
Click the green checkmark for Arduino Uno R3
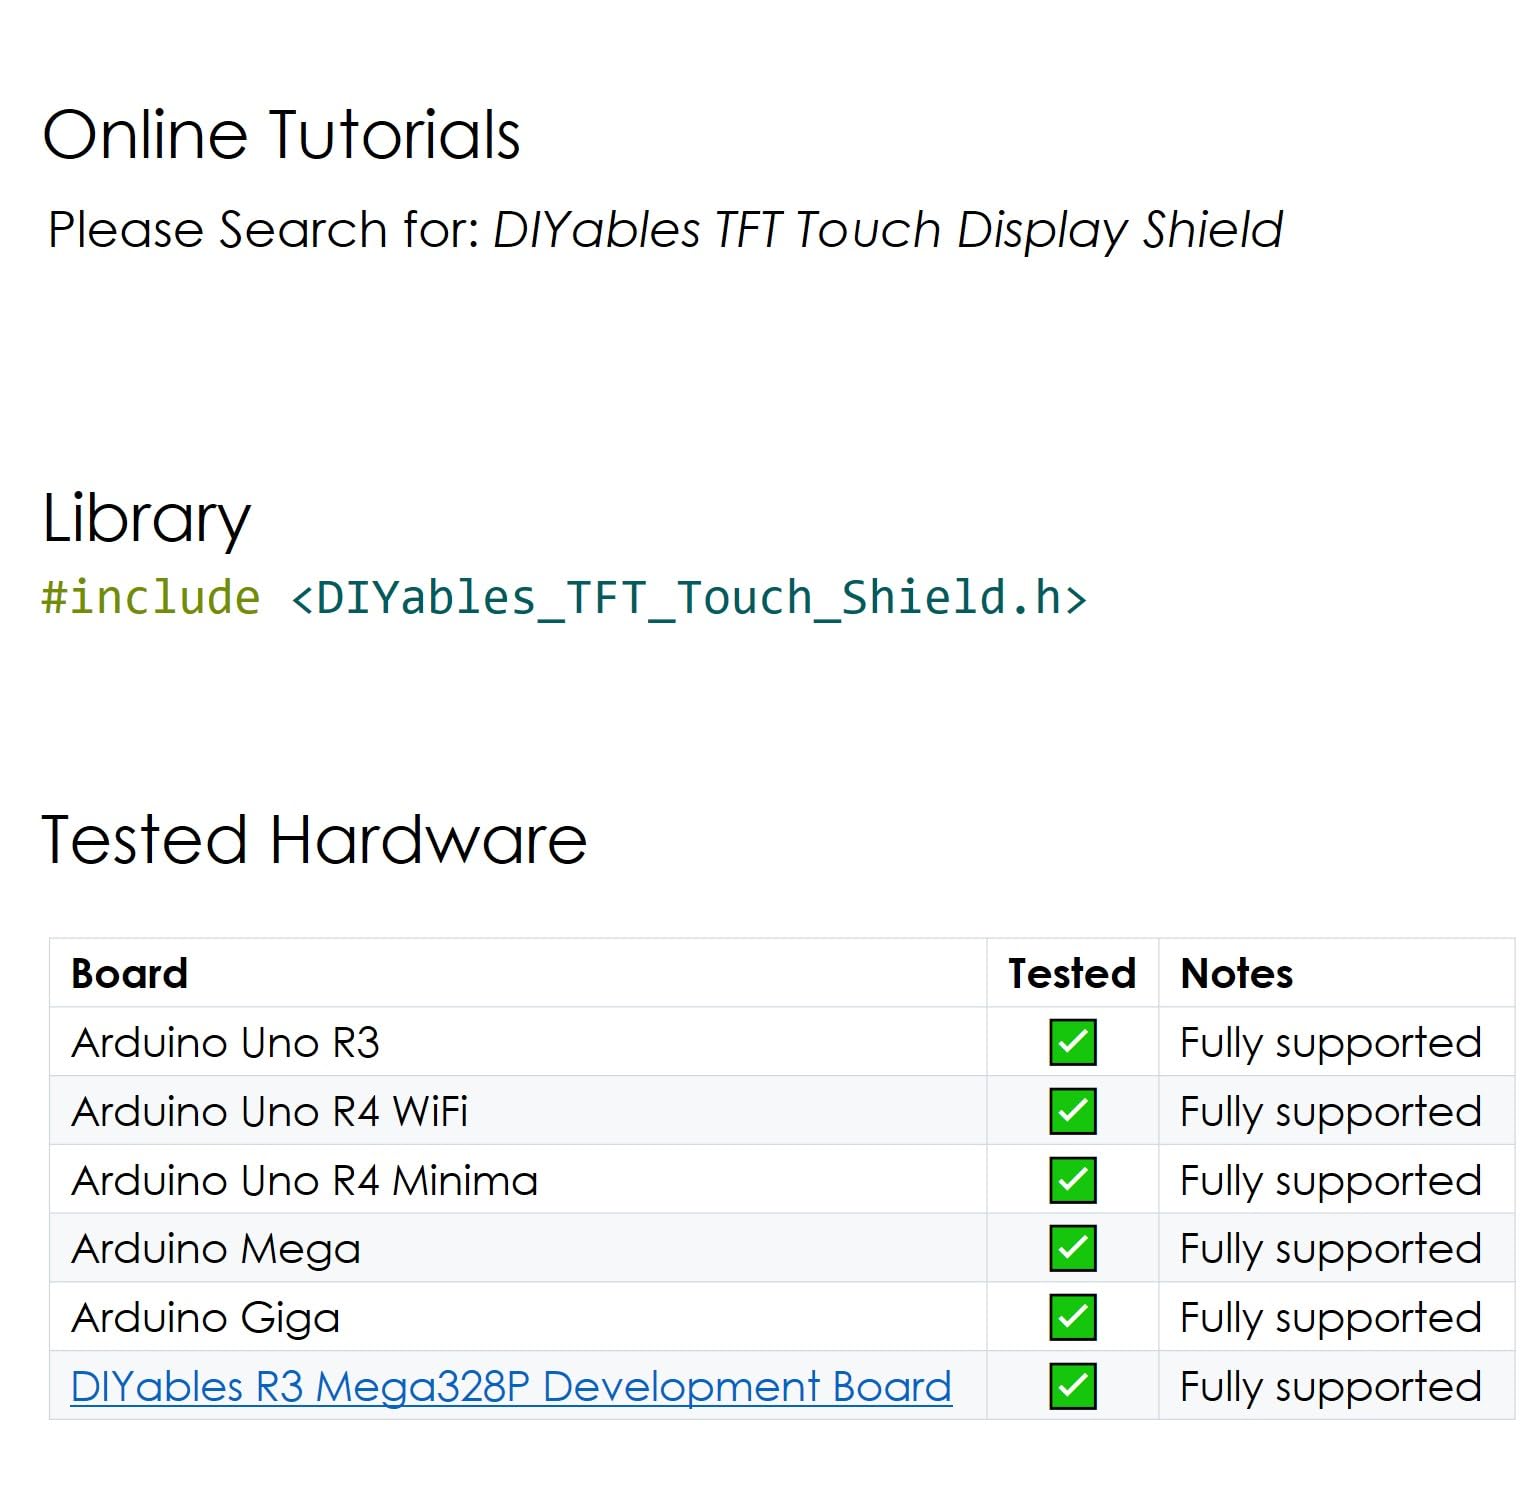1073,1042
